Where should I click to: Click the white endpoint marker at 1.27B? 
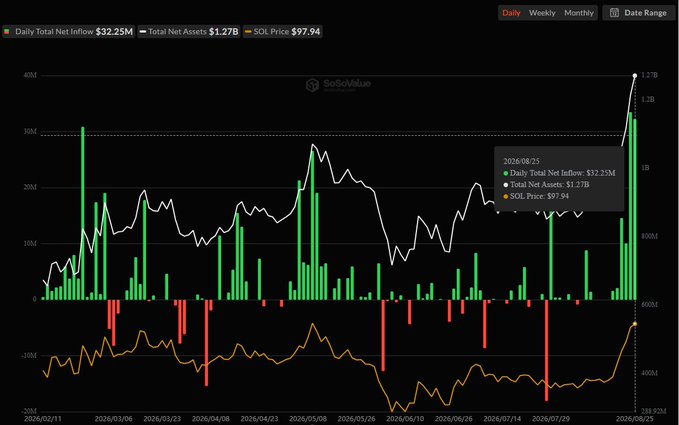pyautogui.click(x=635, y=76)
